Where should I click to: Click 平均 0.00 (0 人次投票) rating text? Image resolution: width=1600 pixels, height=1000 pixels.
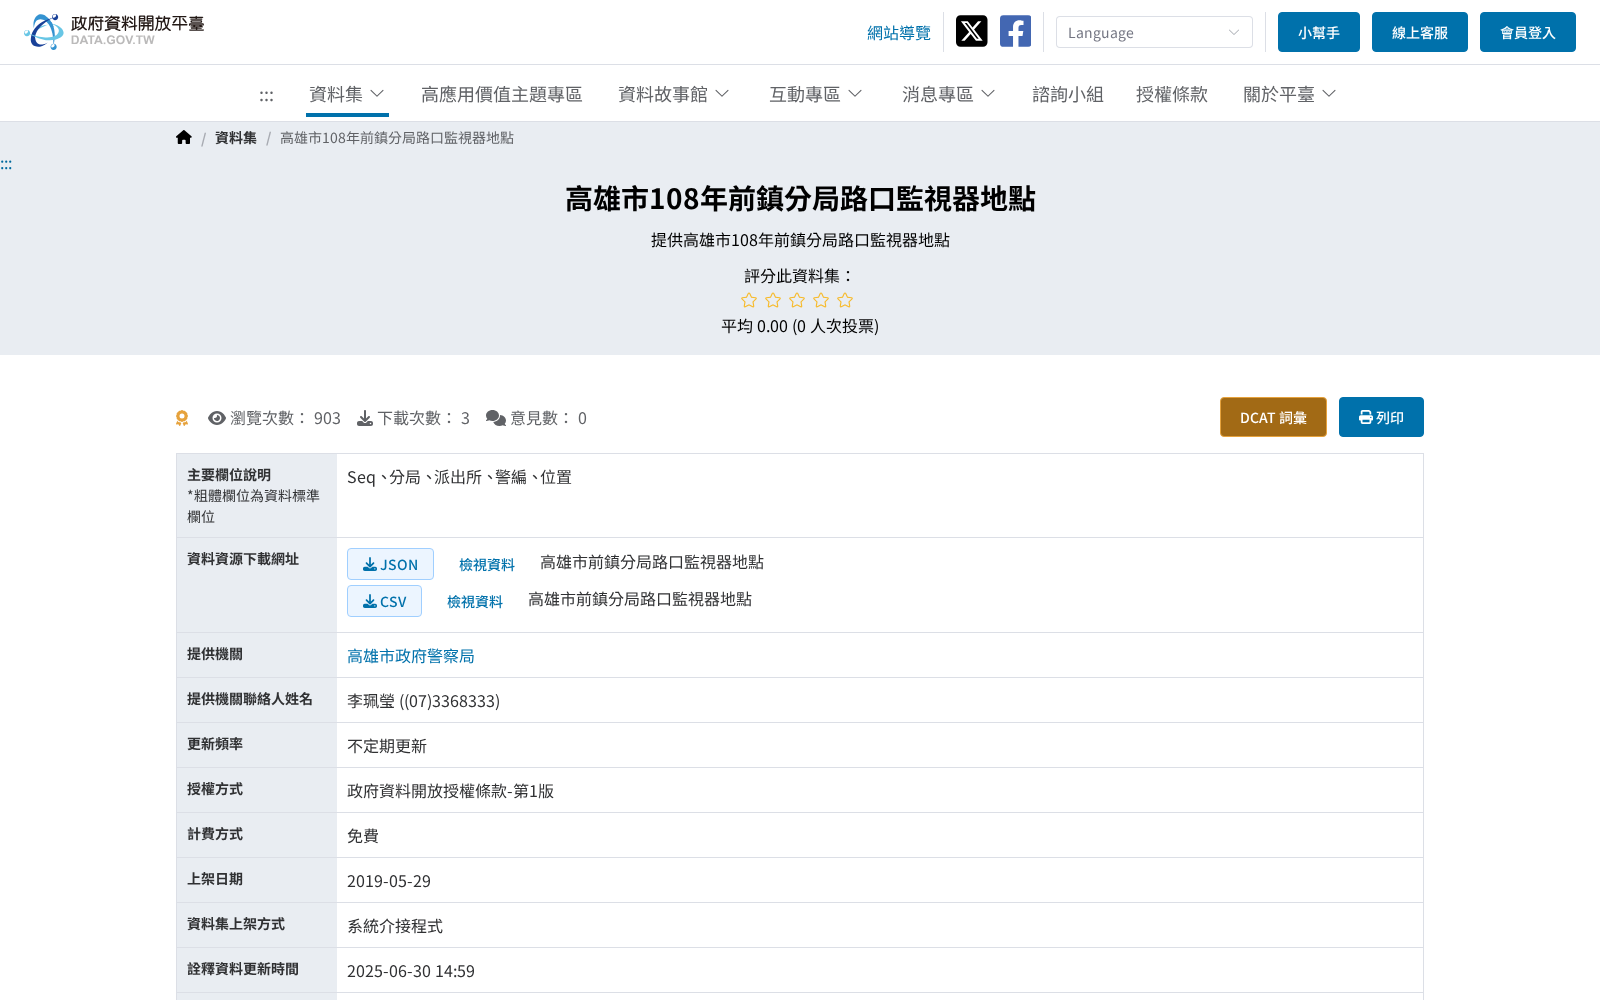[x=800, y=326]
